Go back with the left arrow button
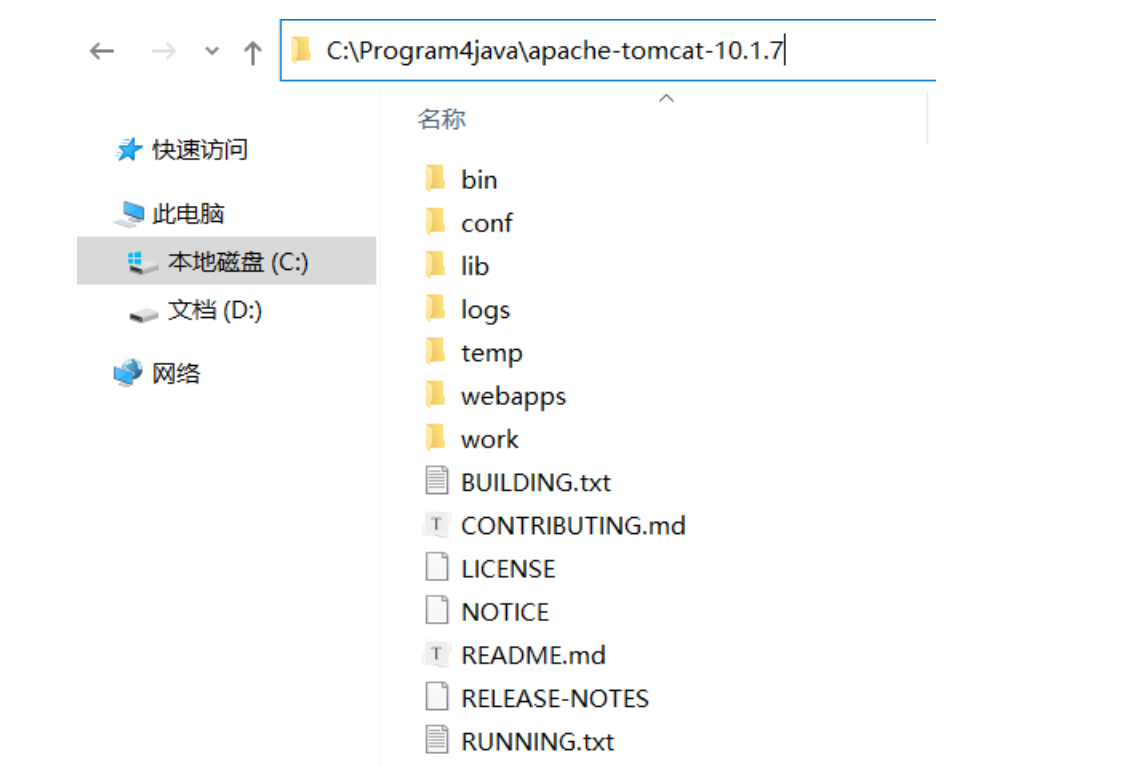This screenshot has width=1126, height=767. (102, 51)
